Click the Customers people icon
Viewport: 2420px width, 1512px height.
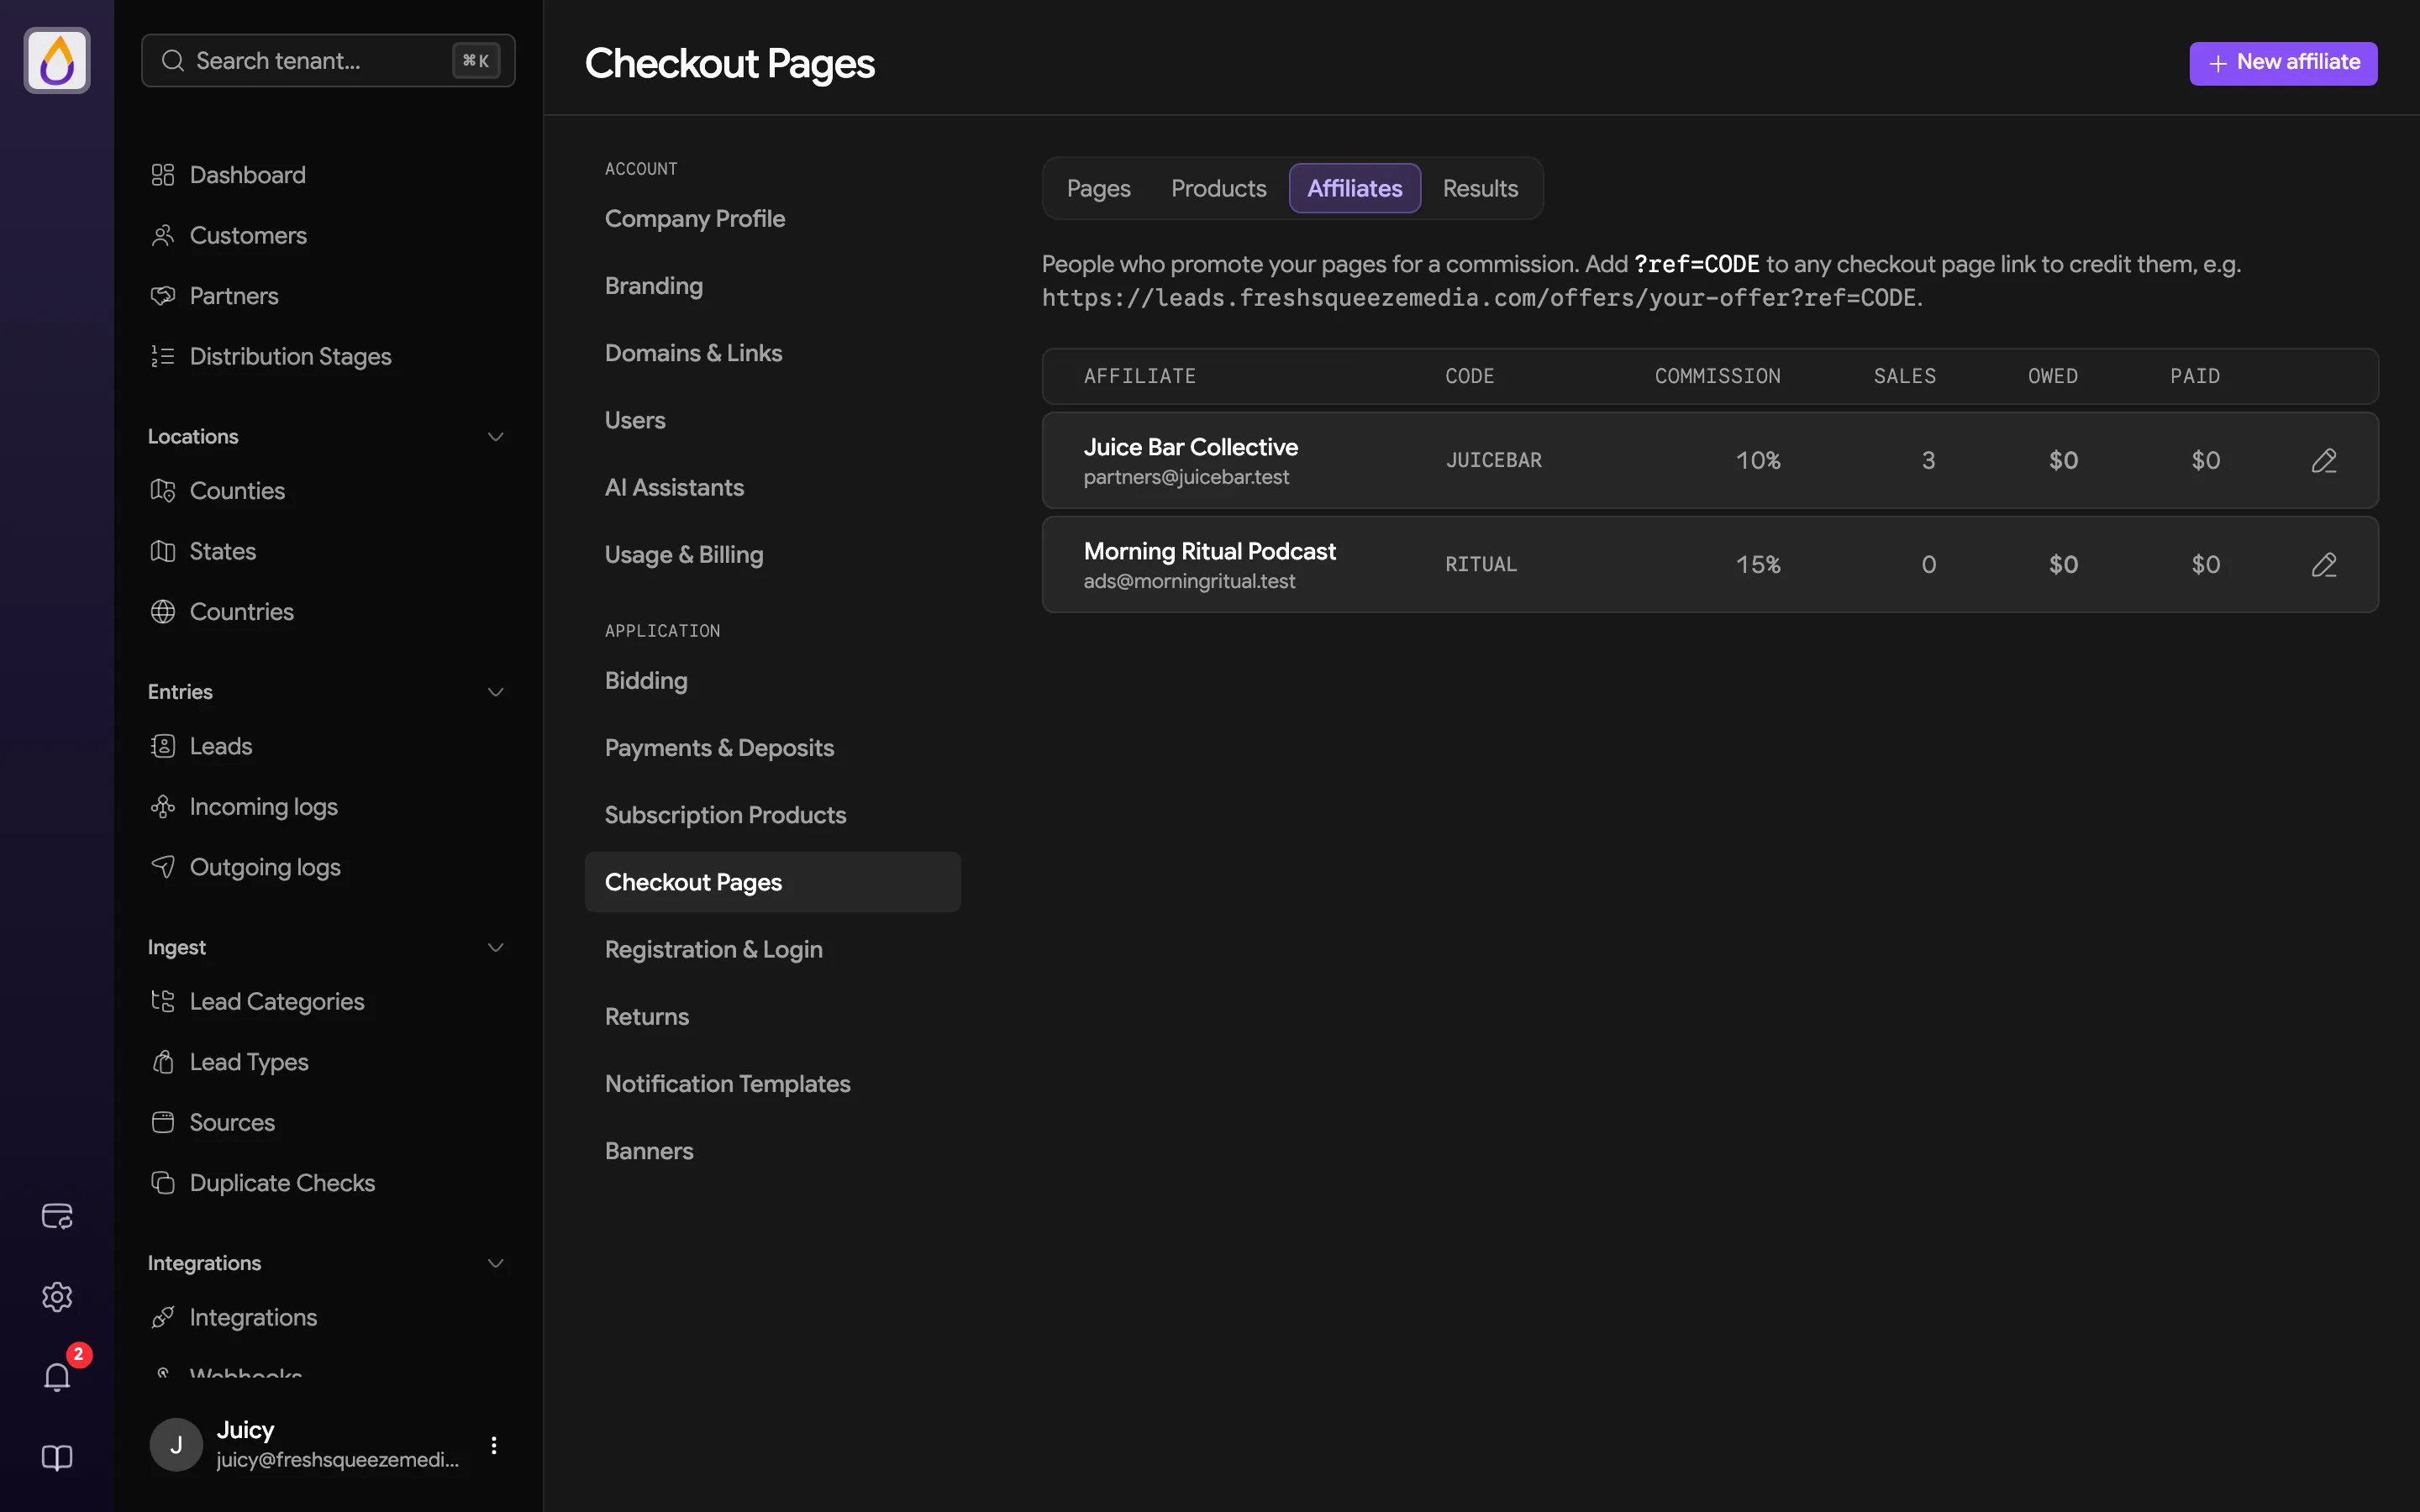163,235
